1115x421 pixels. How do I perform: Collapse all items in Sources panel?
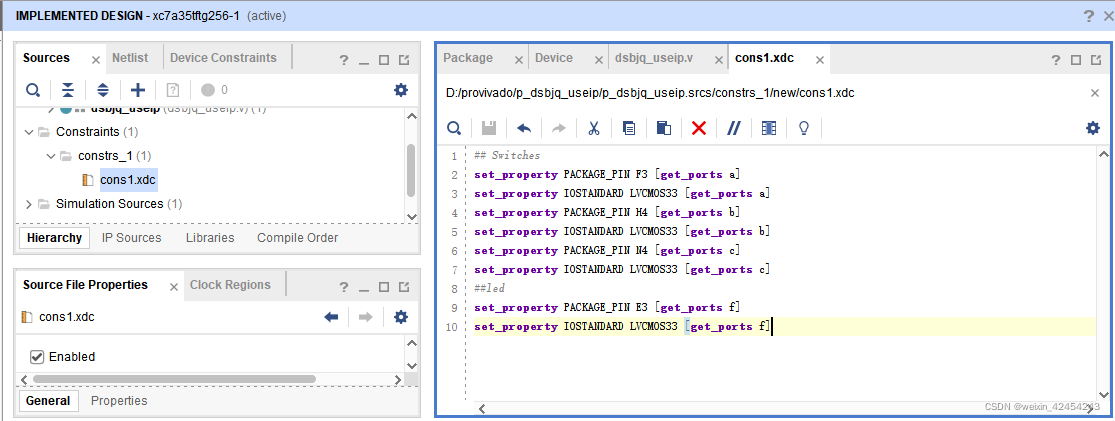tap(68, 90)
